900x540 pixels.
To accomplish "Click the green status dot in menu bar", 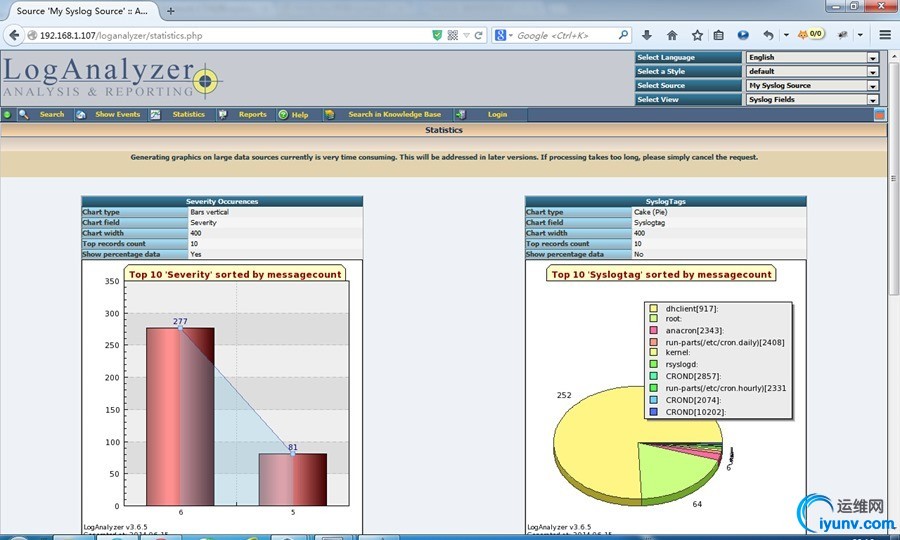I will click(x=7, y=115).
